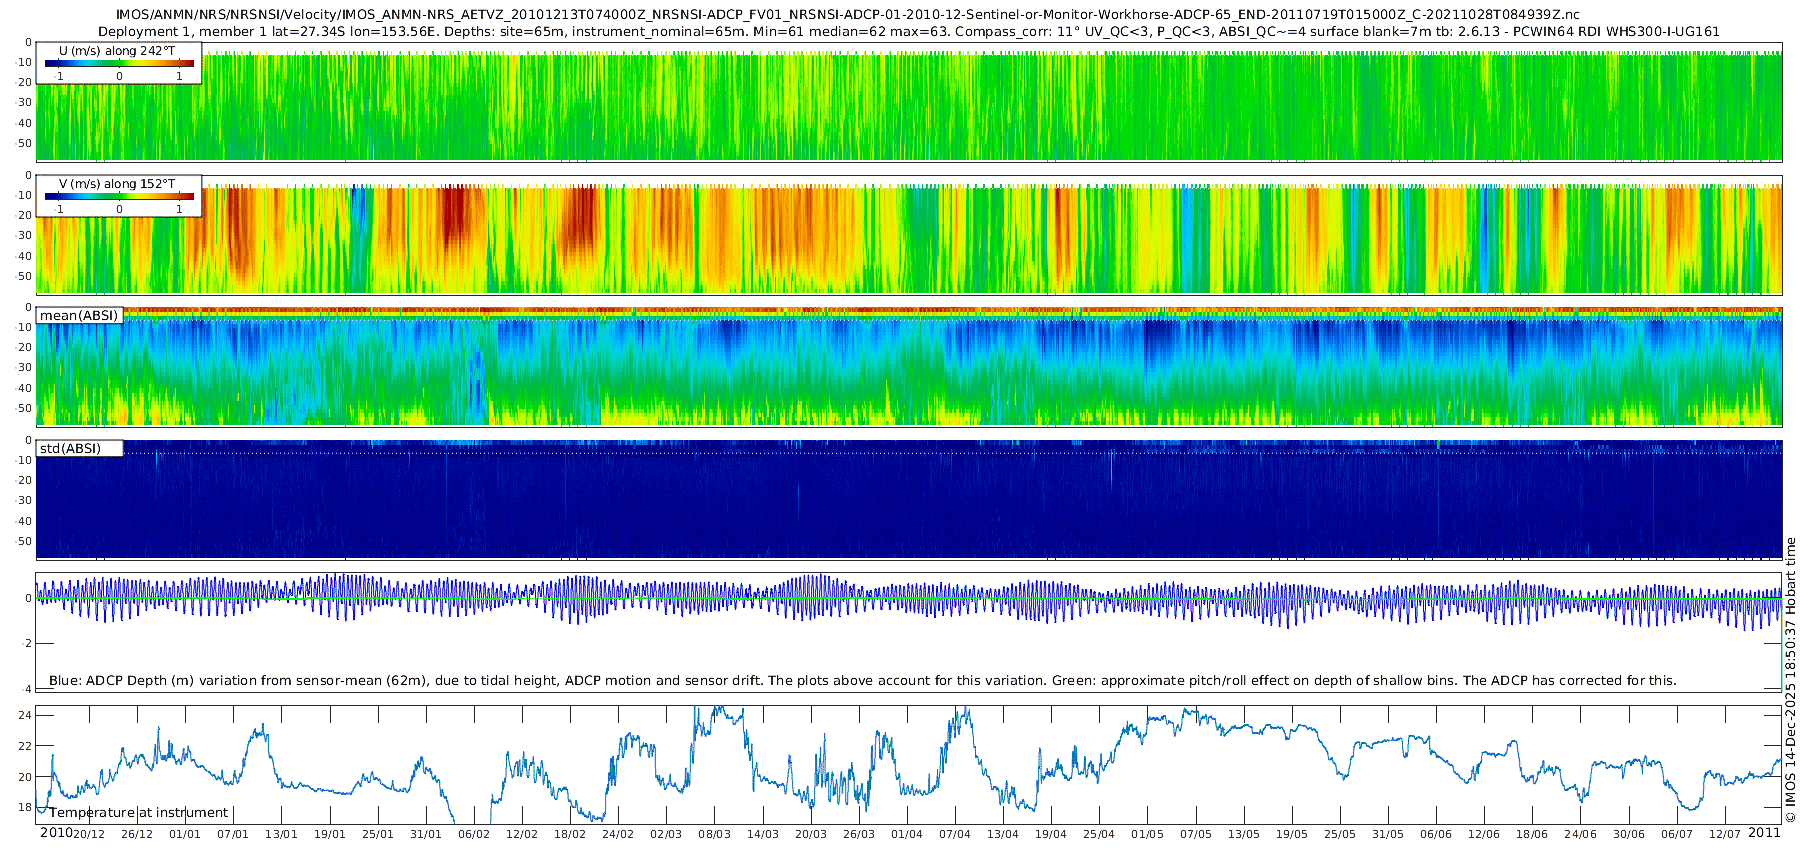Click the vertical IMOS copyright timestamp text

(x=1790, y=680)
